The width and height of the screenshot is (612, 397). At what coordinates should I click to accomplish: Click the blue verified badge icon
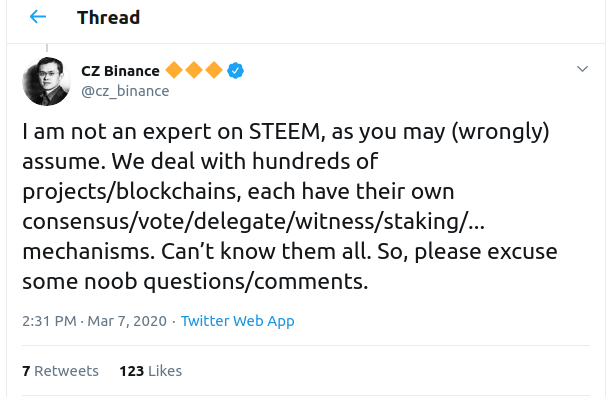click(x=235, y=71)
